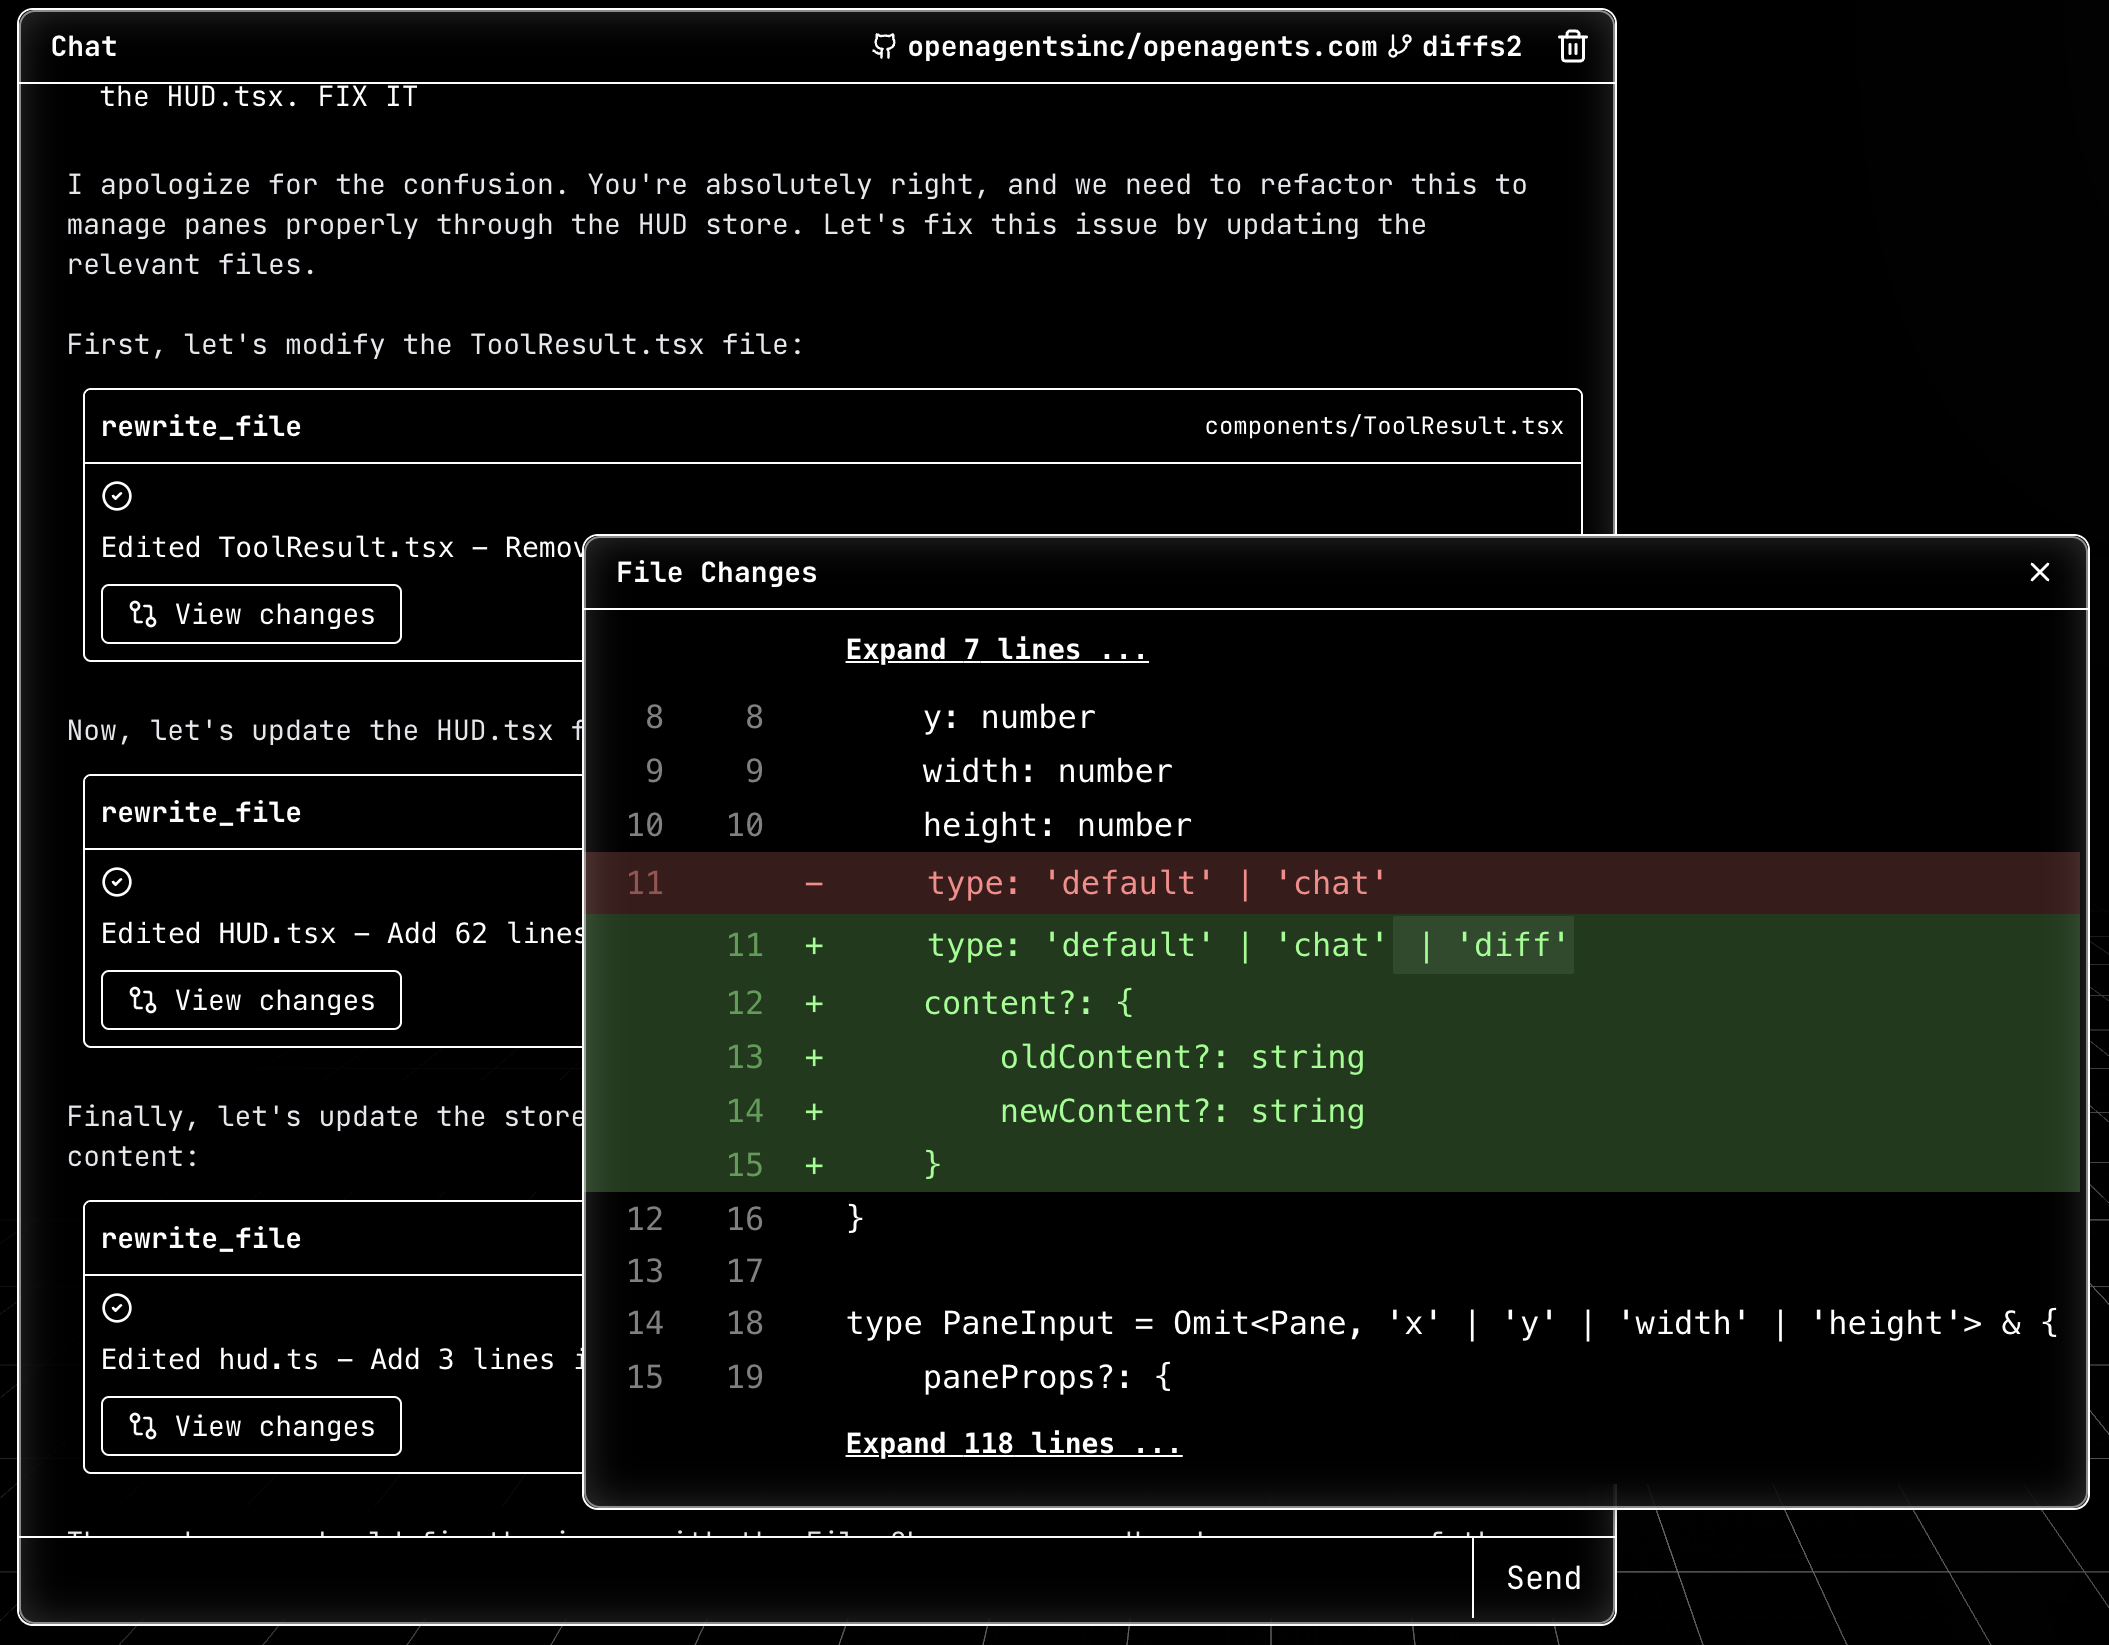View changes for HUD.tsx edit
The width and height of the screenshot is (2109, 1645).
251,1000
